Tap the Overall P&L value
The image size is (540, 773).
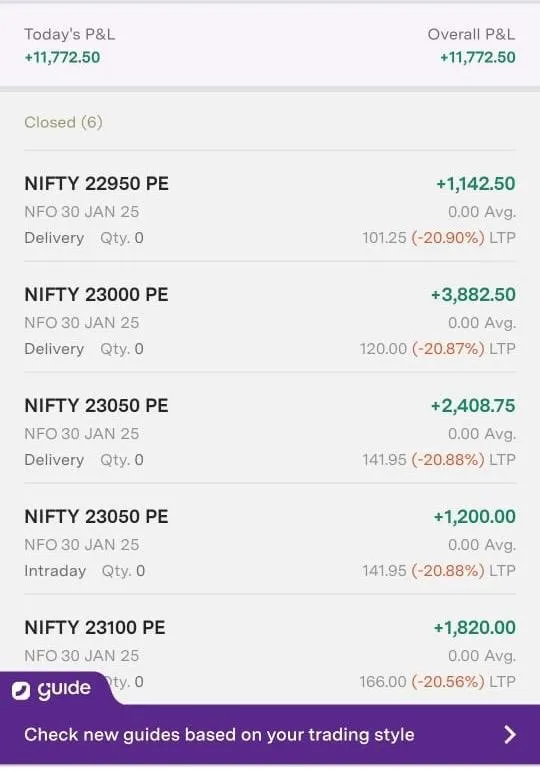point(477,57)
